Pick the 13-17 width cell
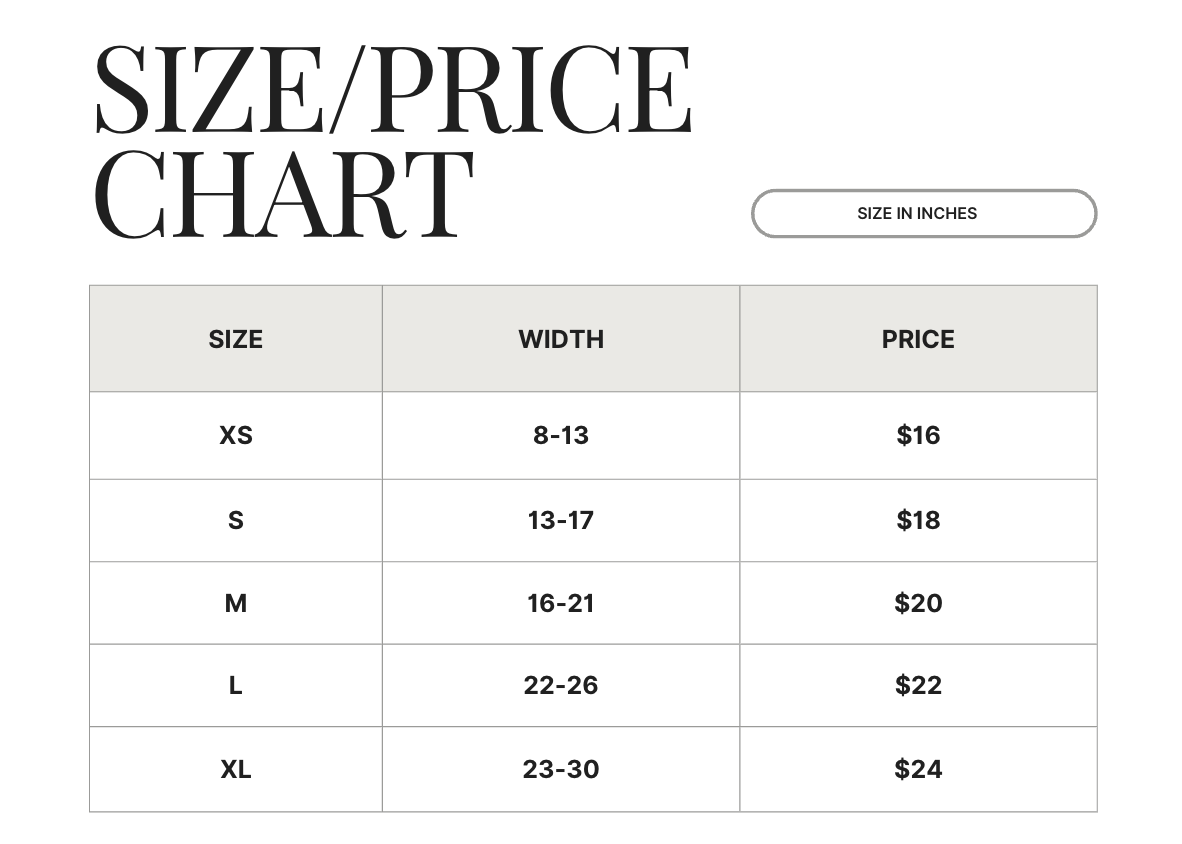 [x=561, y=520]
